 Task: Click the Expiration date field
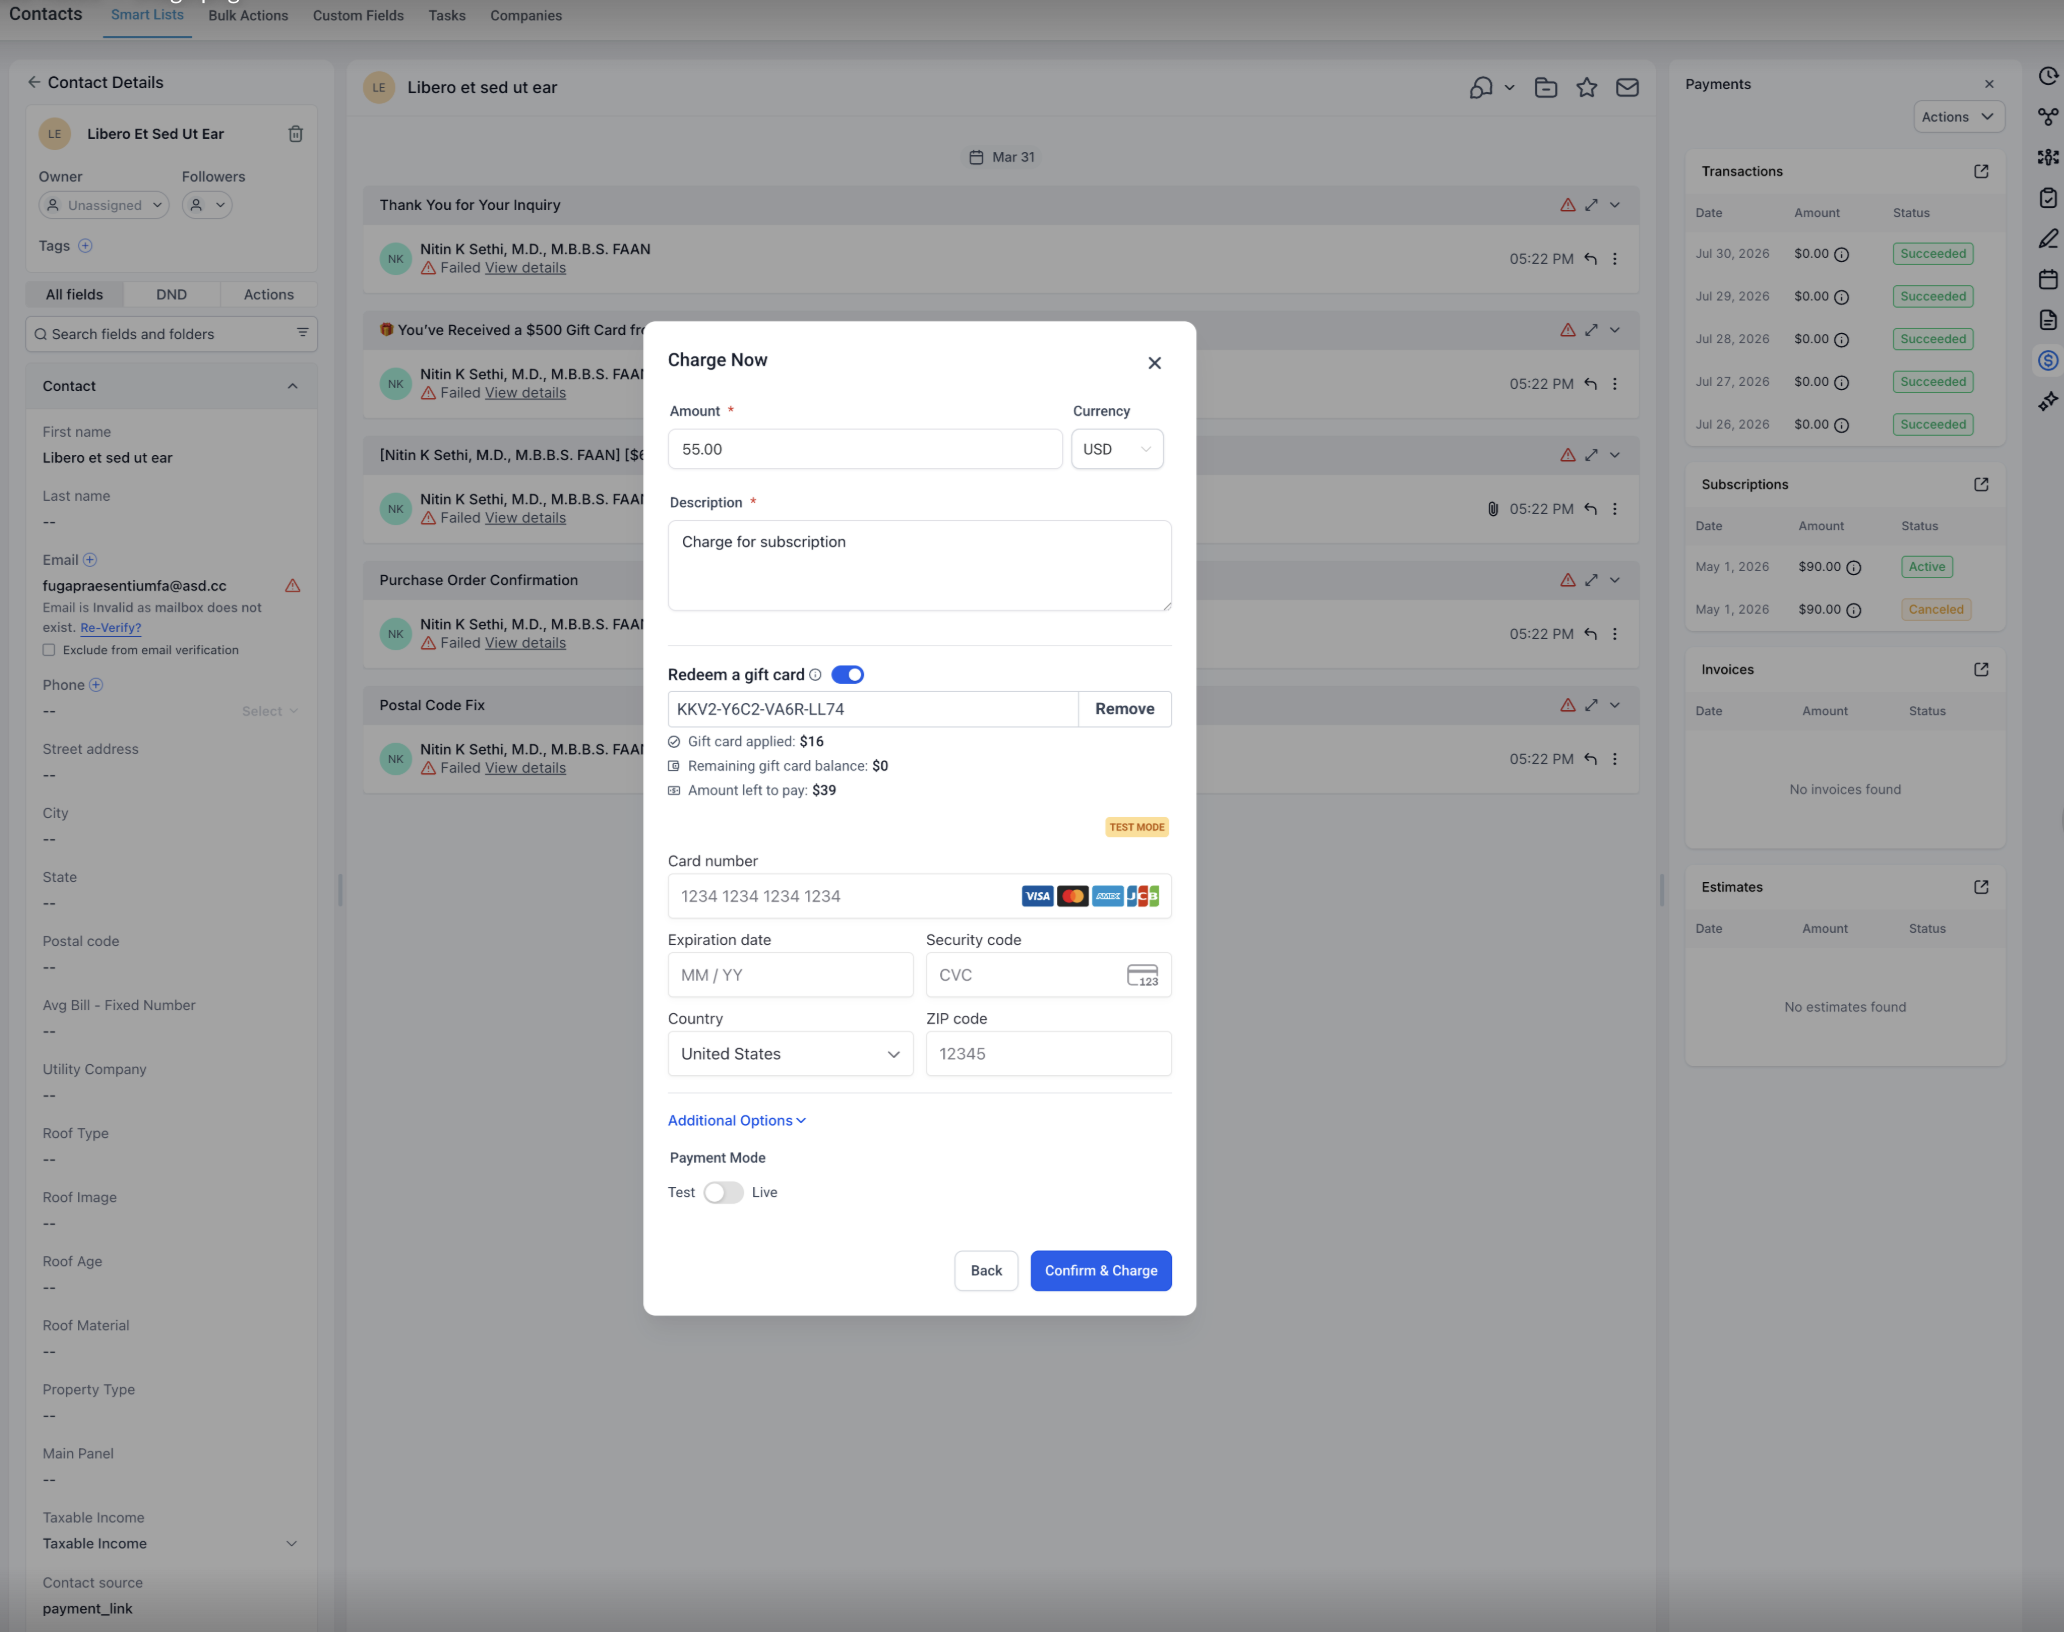coord(790,975)
